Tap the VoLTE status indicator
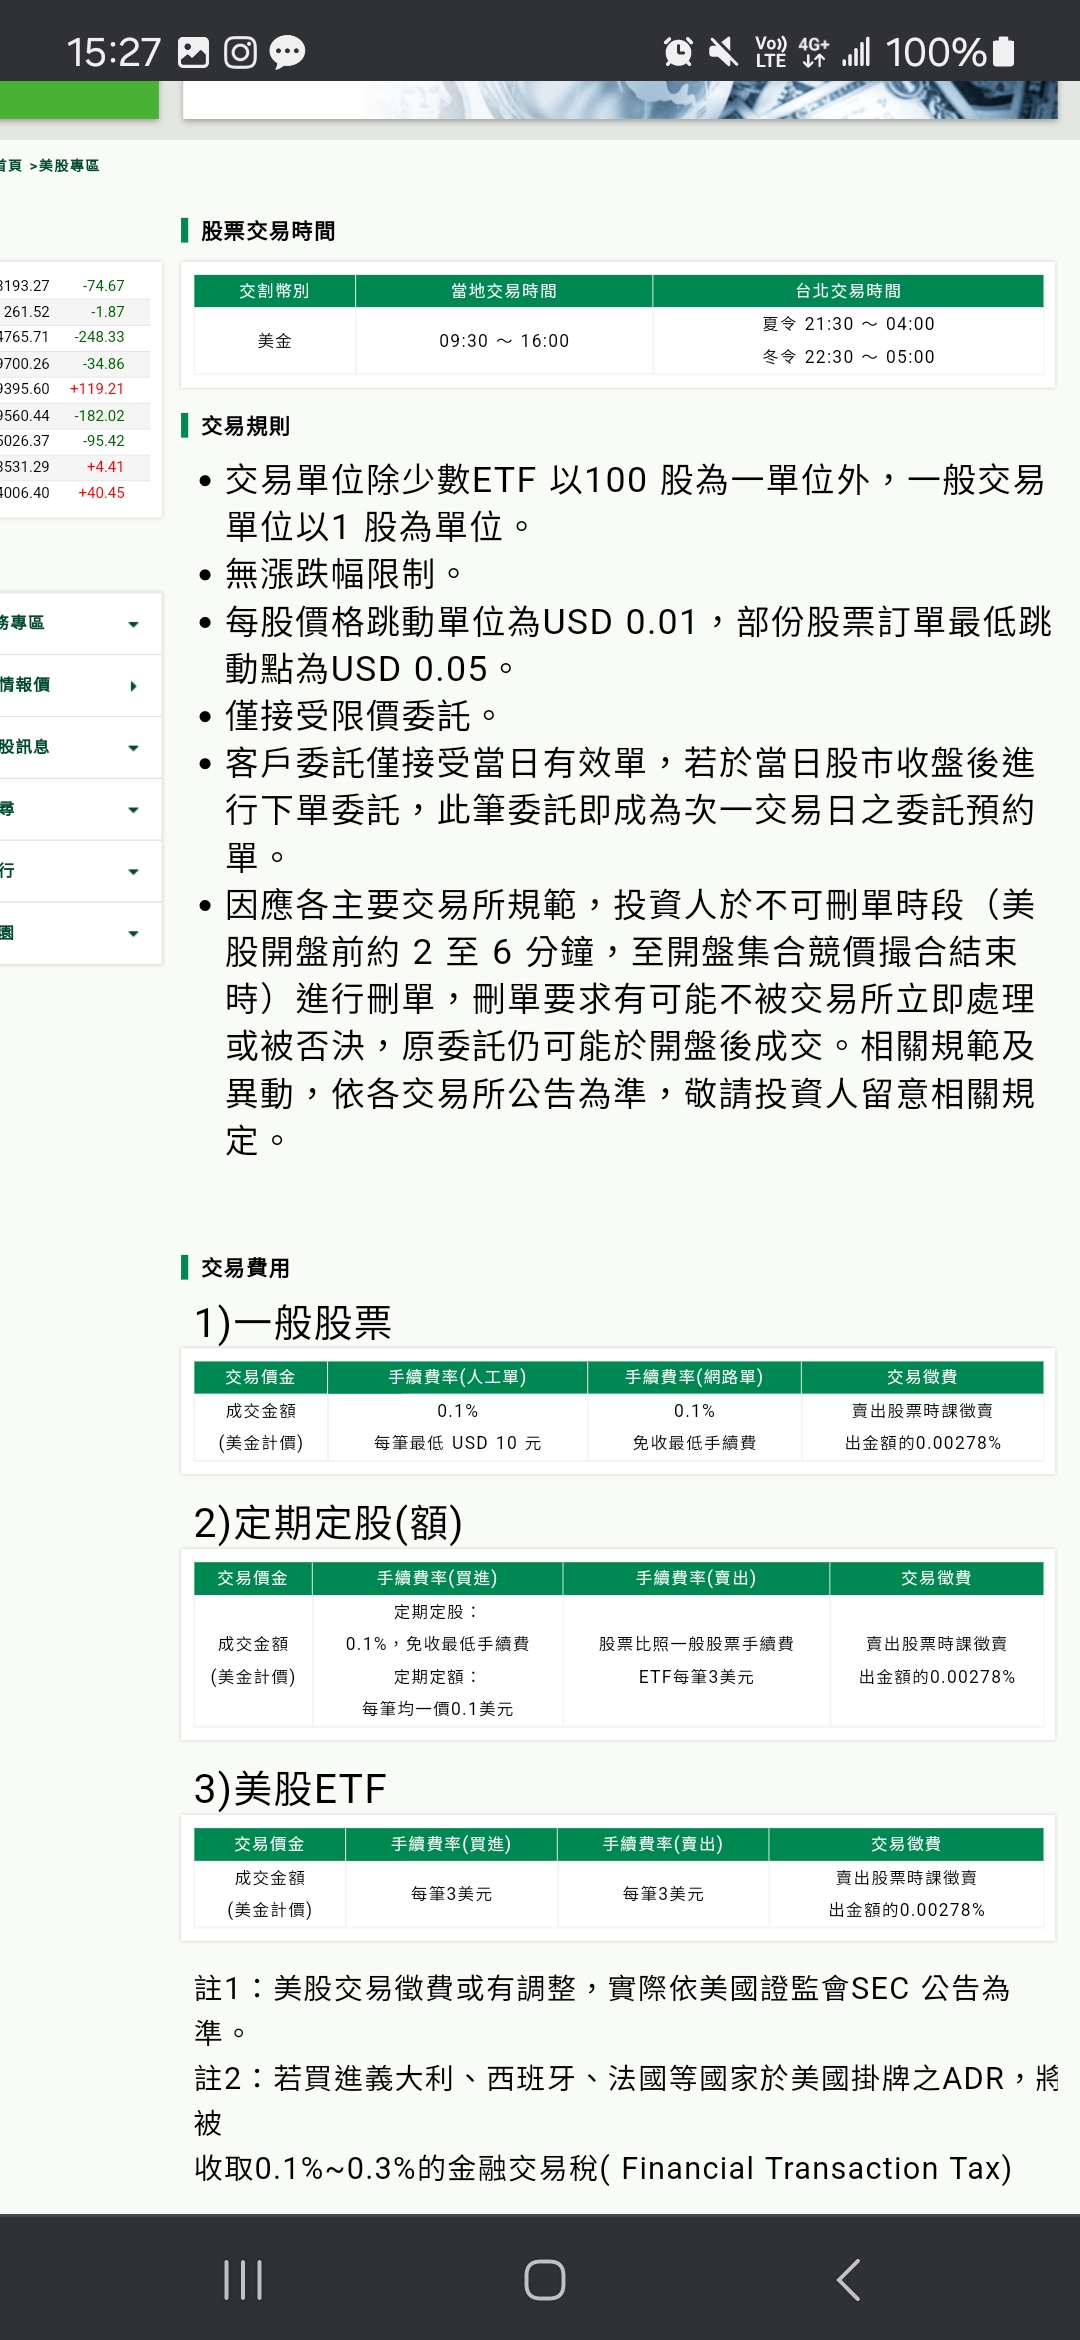The image size is (1080, 2340). tap(771, 52)
